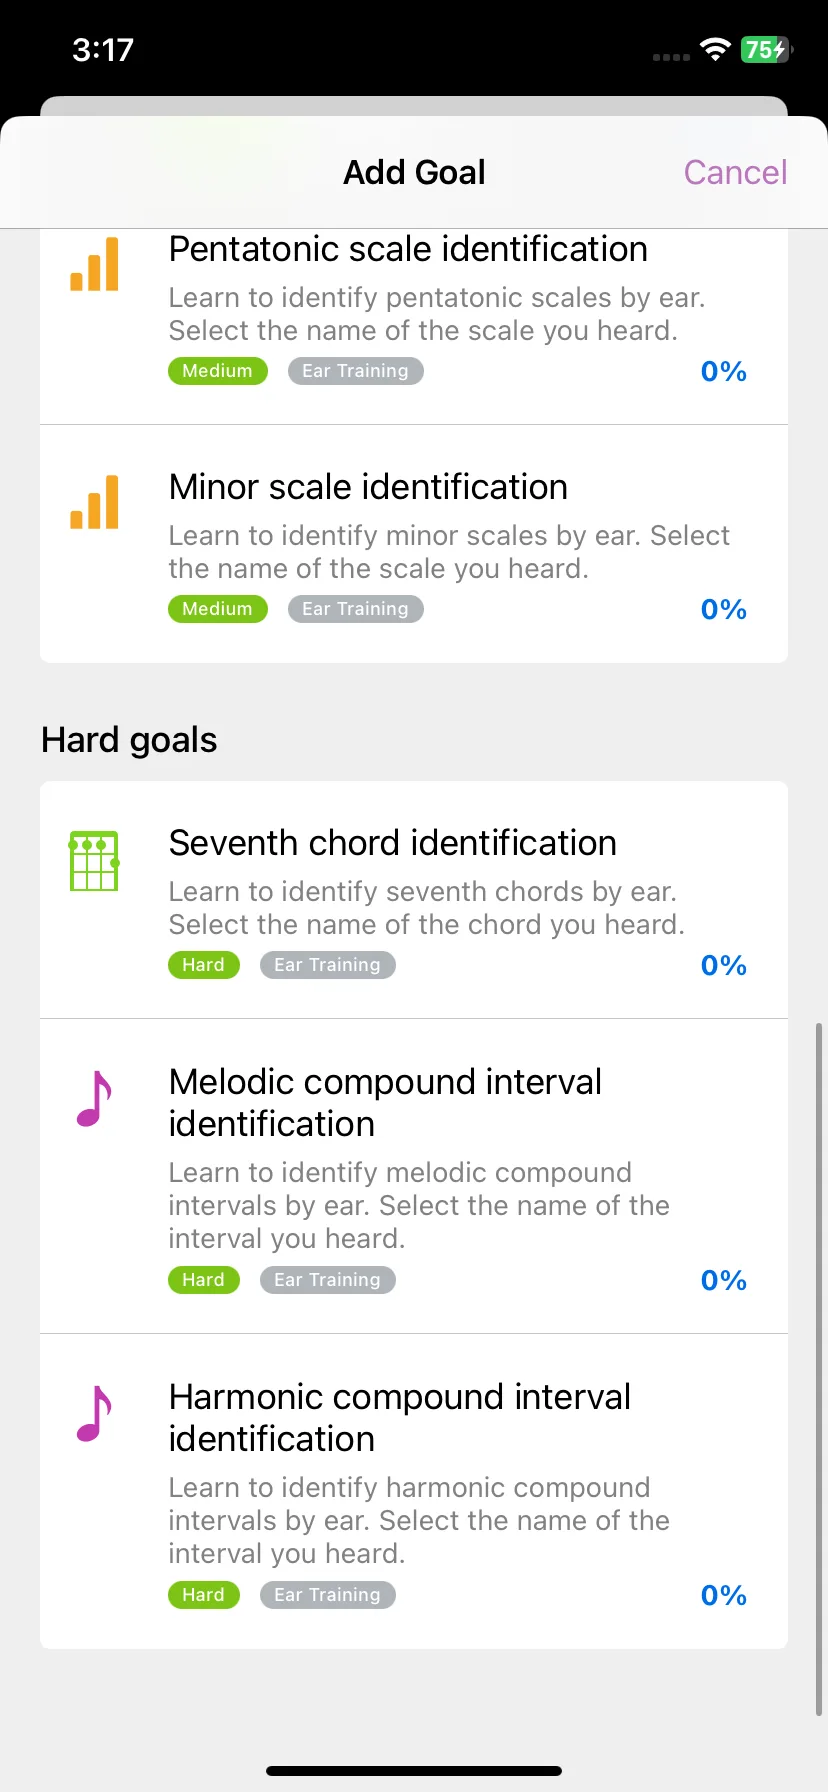828x1792 pixels.
Task: Tap the Melodic compound interval note icon
Action: point(94,1099)
